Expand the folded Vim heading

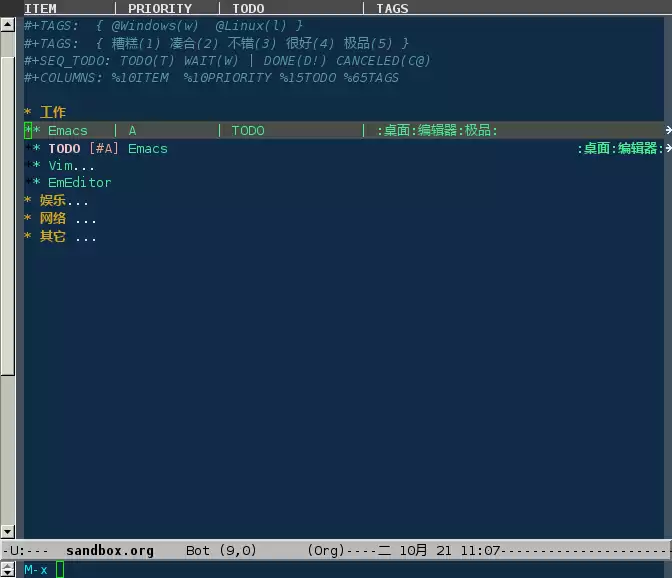(70, 166)
